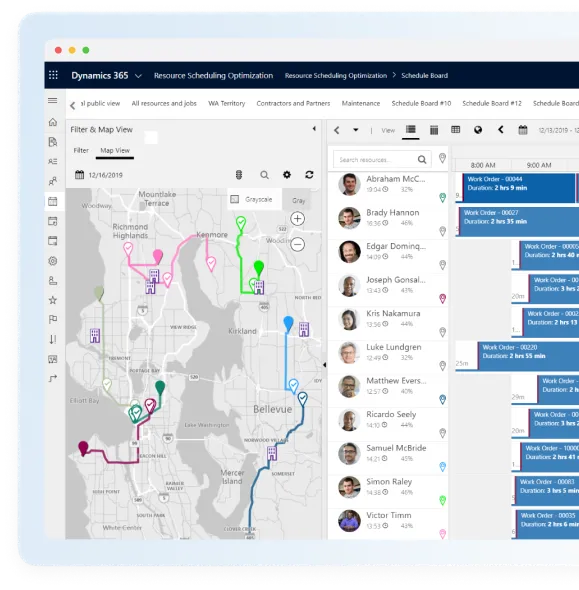Select the Grayscale map style

click(255, 199)
